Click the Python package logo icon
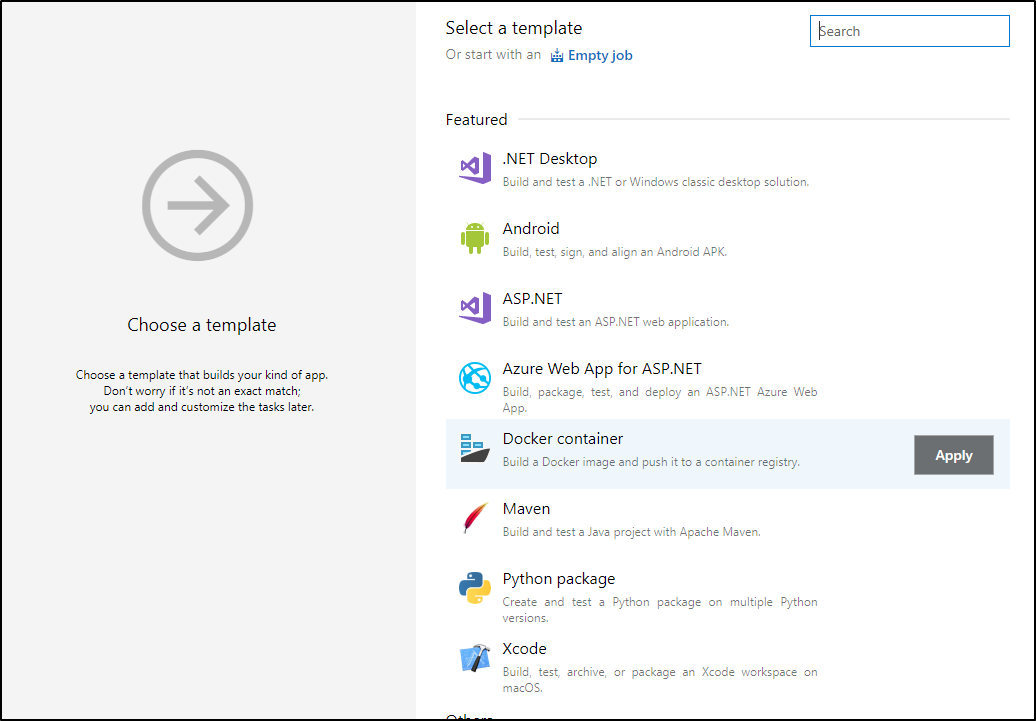 [x=475, y=588]
